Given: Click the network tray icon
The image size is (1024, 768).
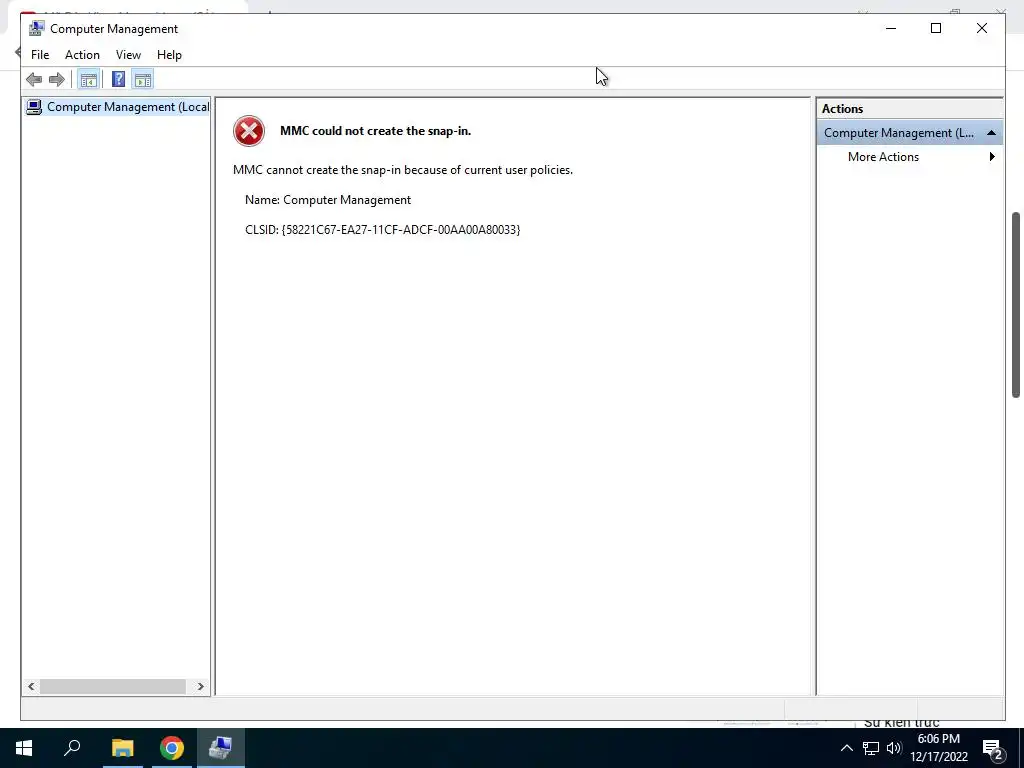Looking at the screenshot, I should (871, 748).
